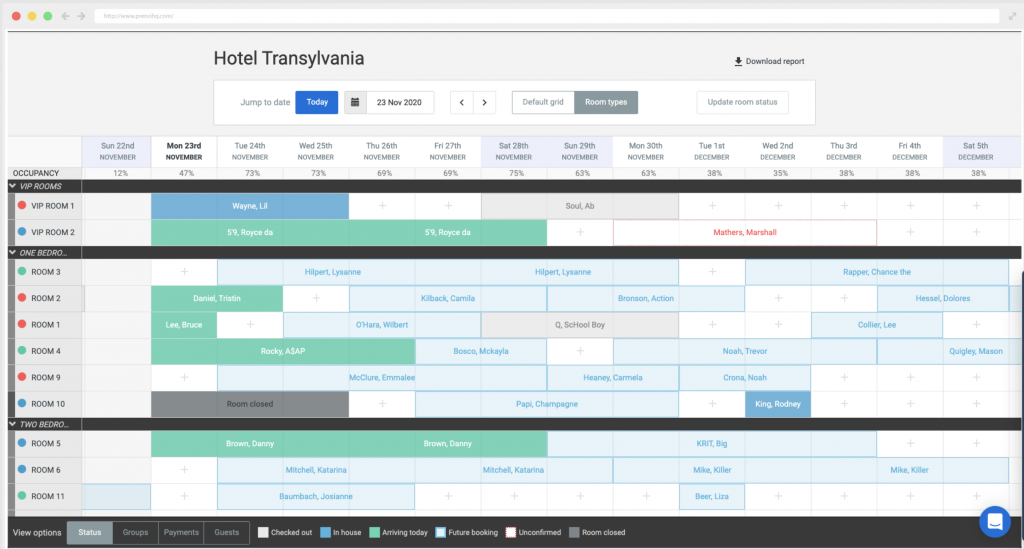Screen dimensions: 1024x549
Task: Click the browser back arrow
Action: click(x=65, y=16)
